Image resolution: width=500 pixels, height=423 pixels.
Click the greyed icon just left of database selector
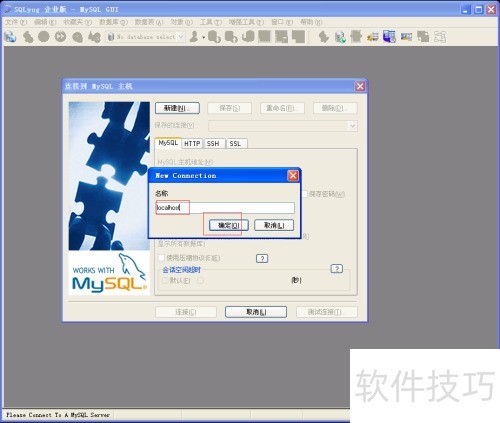[x=94, y=37]
